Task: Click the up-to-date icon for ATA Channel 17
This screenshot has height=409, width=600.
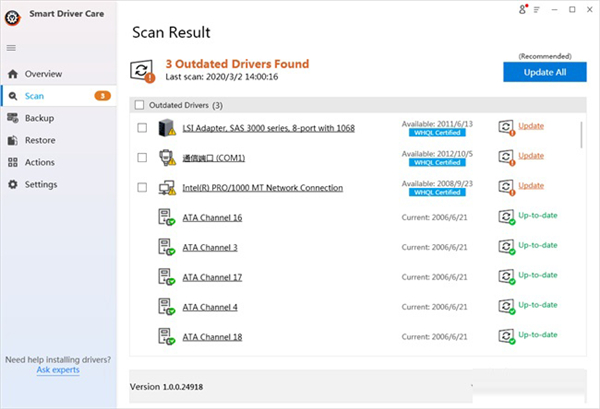Action: pos(507,277)
